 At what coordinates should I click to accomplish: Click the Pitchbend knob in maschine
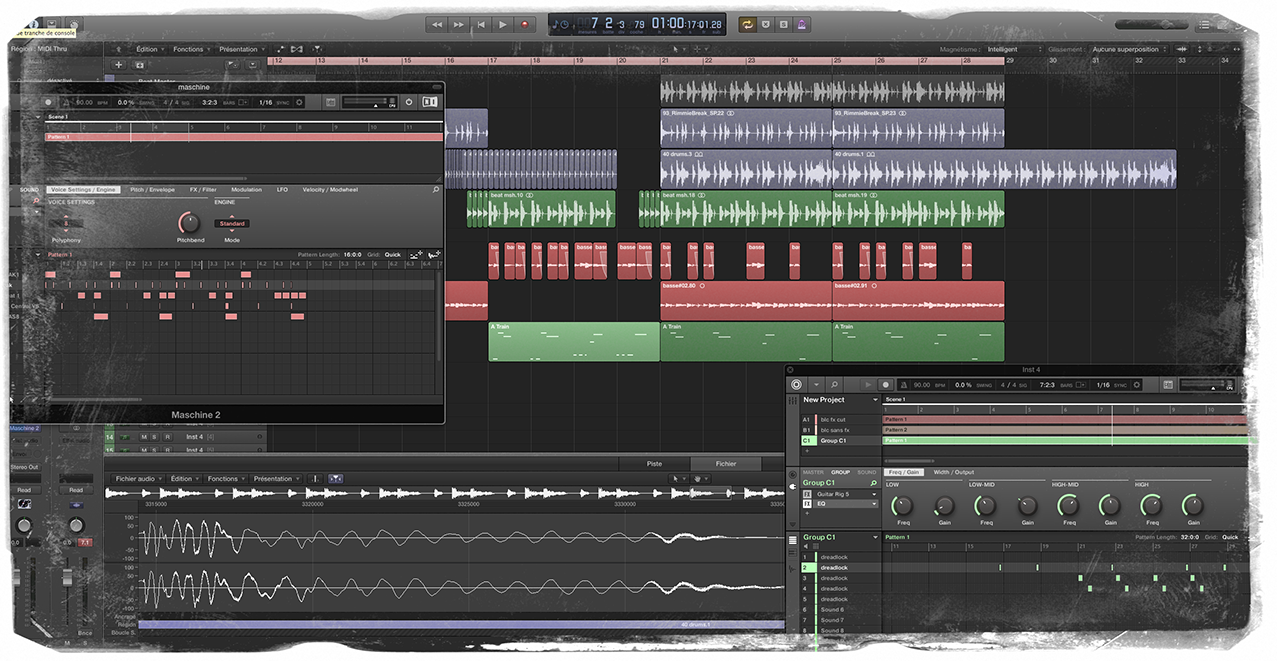[189, 222]
